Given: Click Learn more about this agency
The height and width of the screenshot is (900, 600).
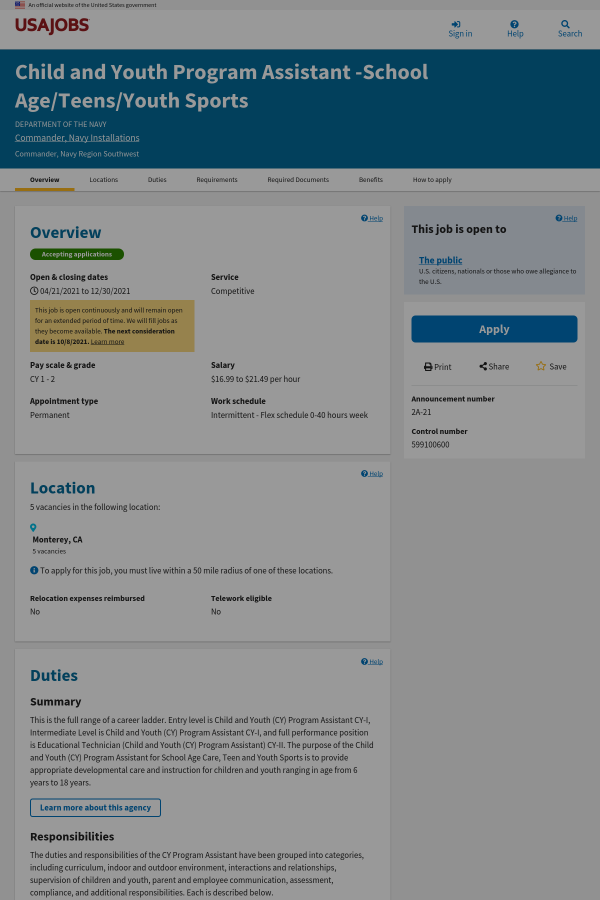Looking at the screenshot, I should click(95, 808).
